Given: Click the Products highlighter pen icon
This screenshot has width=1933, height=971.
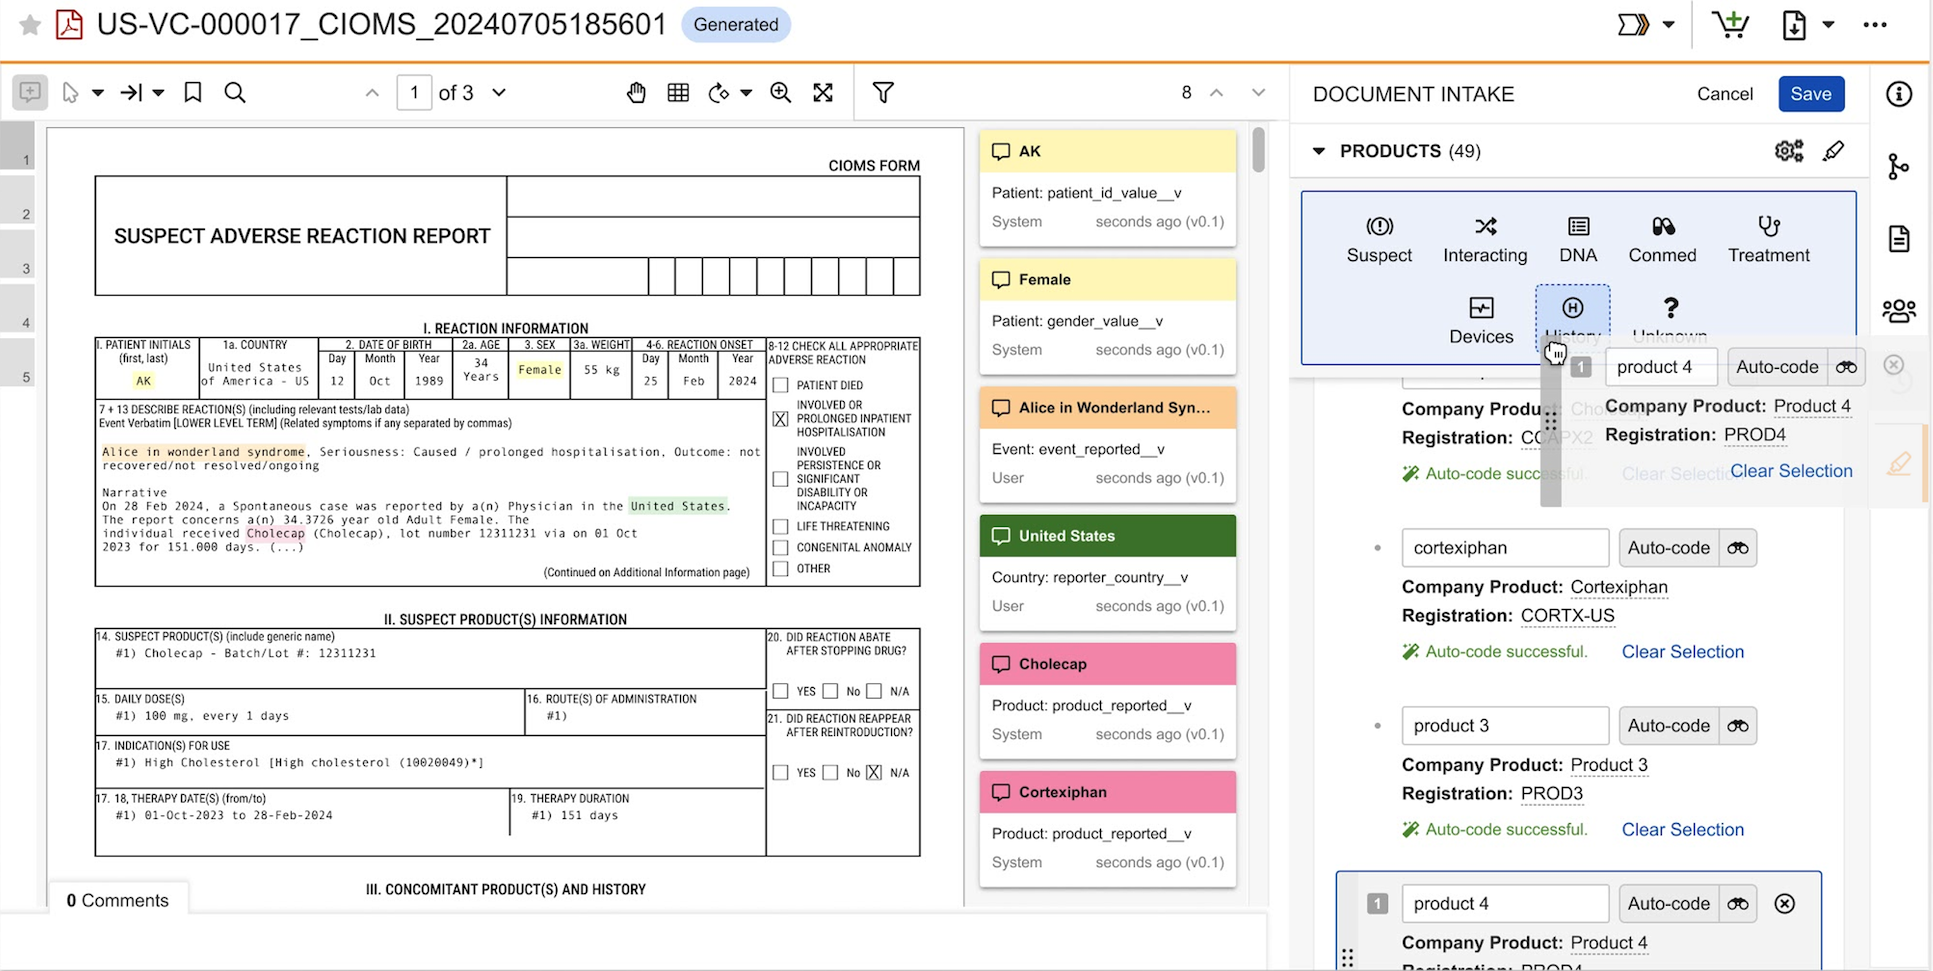Looking at the screenshot, I should point(1833,151).
